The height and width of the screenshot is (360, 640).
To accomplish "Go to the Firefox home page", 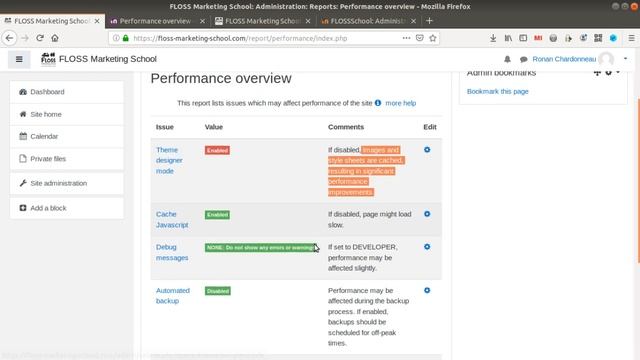I will 55,38.
